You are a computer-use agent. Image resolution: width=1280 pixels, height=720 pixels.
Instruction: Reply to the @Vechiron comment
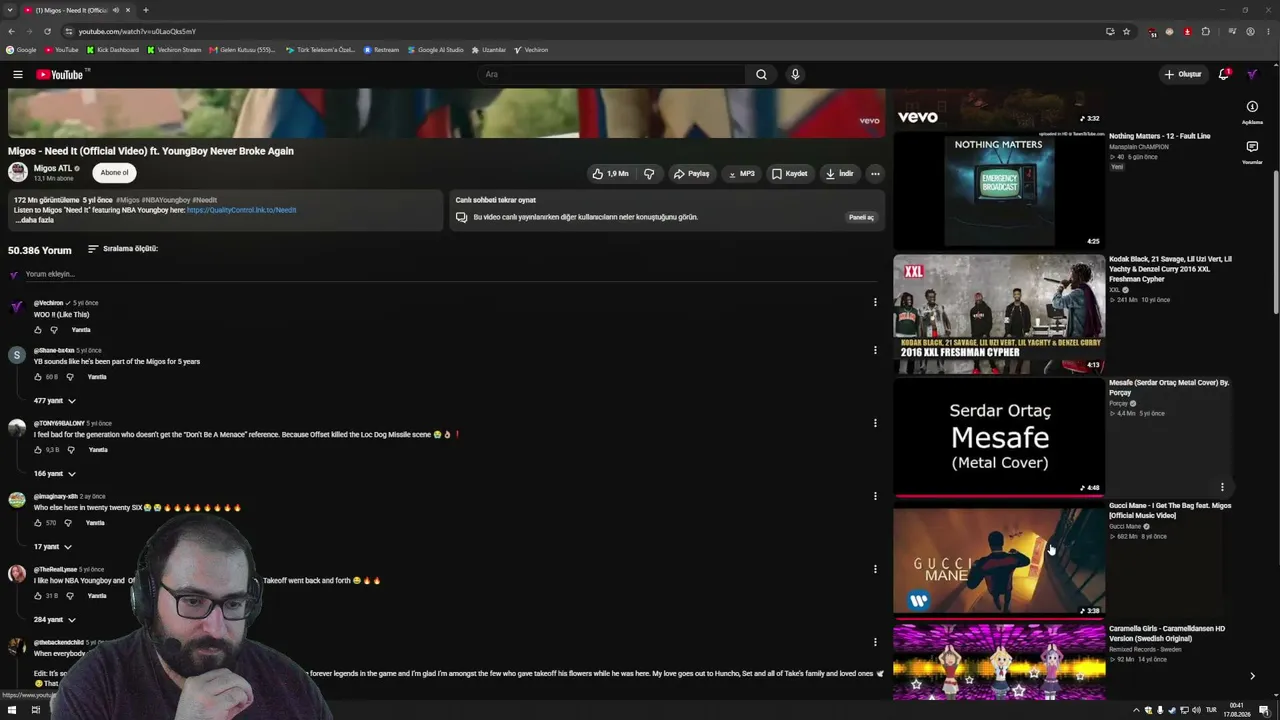tap(81, 330)
